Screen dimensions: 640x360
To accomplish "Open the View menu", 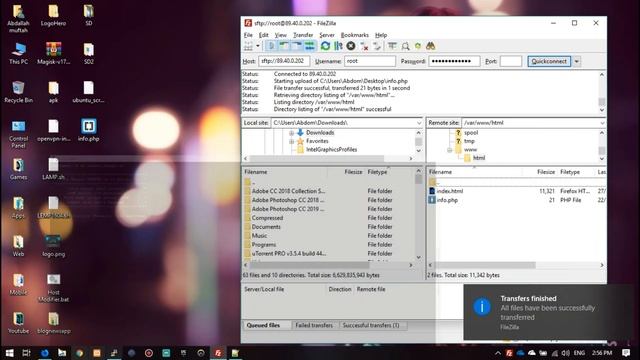I will (280, 35).
